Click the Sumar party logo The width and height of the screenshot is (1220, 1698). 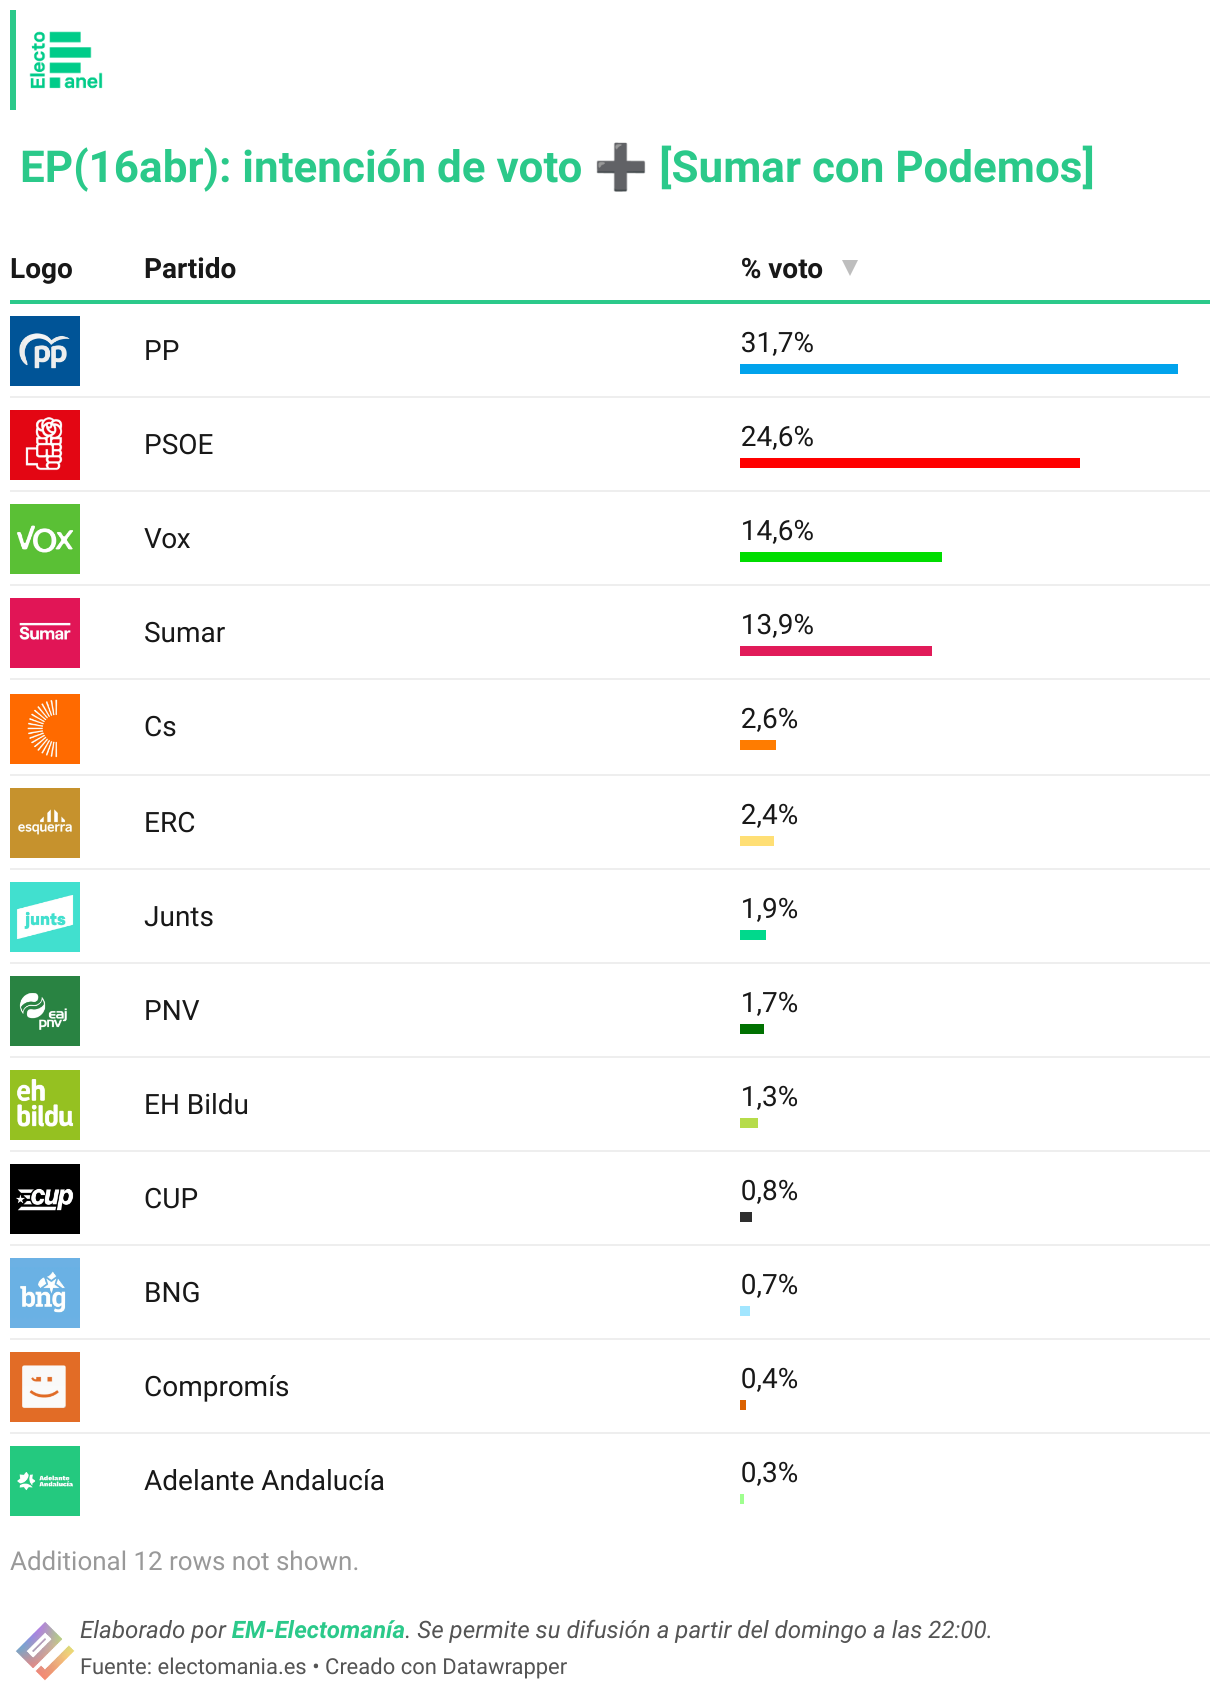coord(45,633)
